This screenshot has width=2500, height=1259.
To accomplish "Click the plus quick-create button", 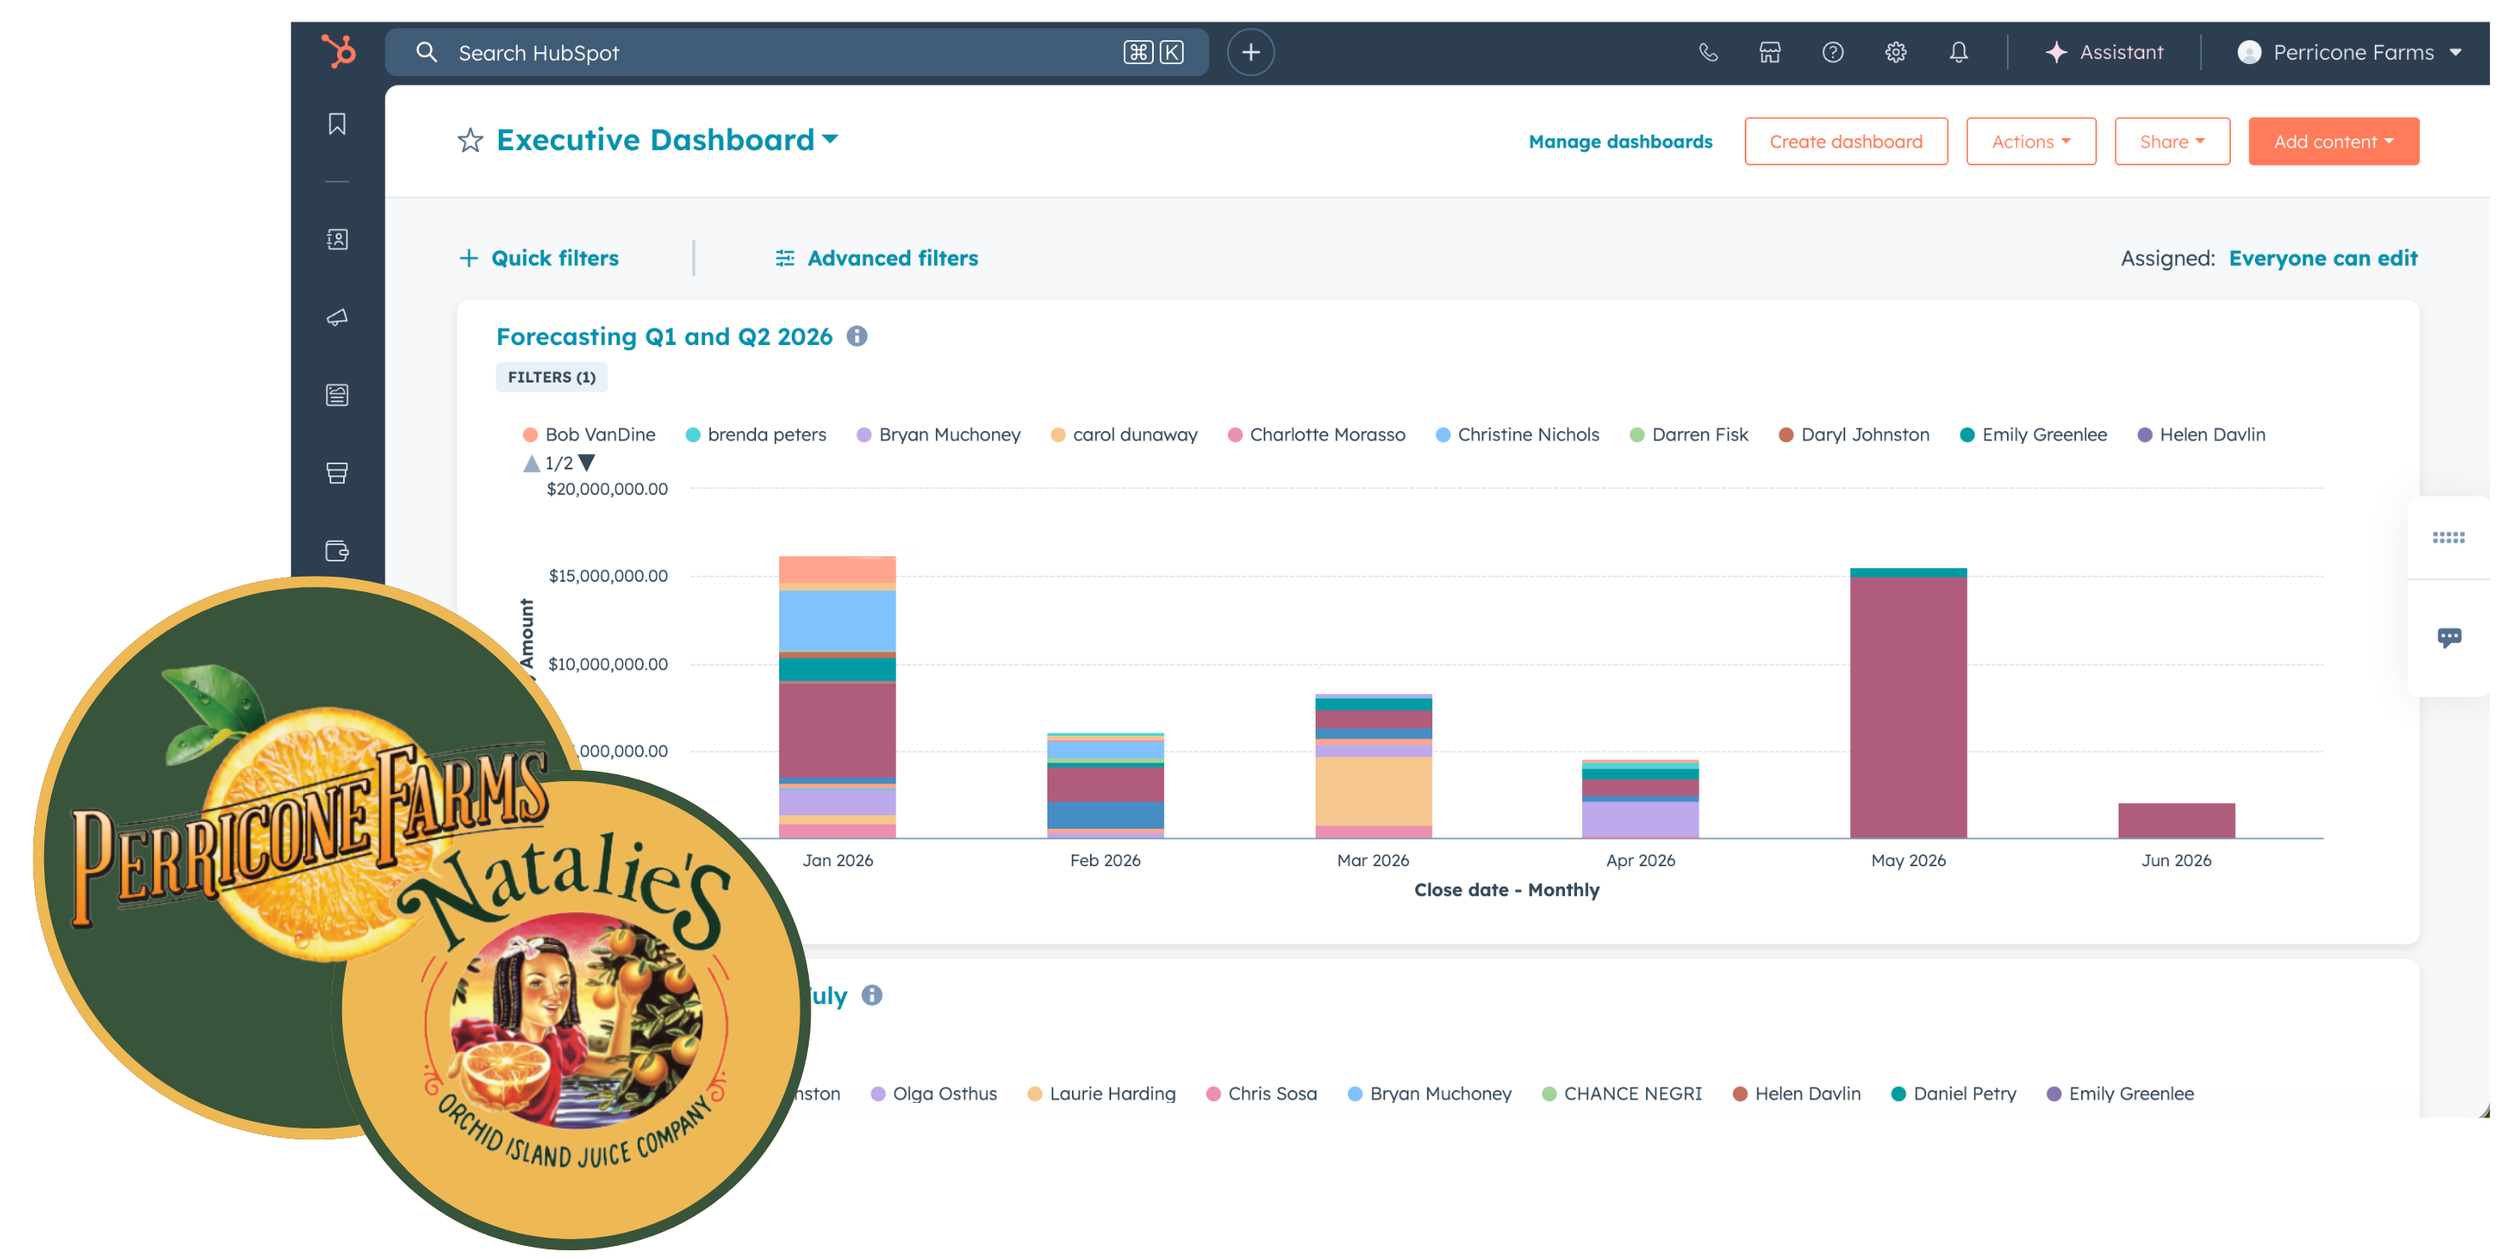I will [1250, 52].
